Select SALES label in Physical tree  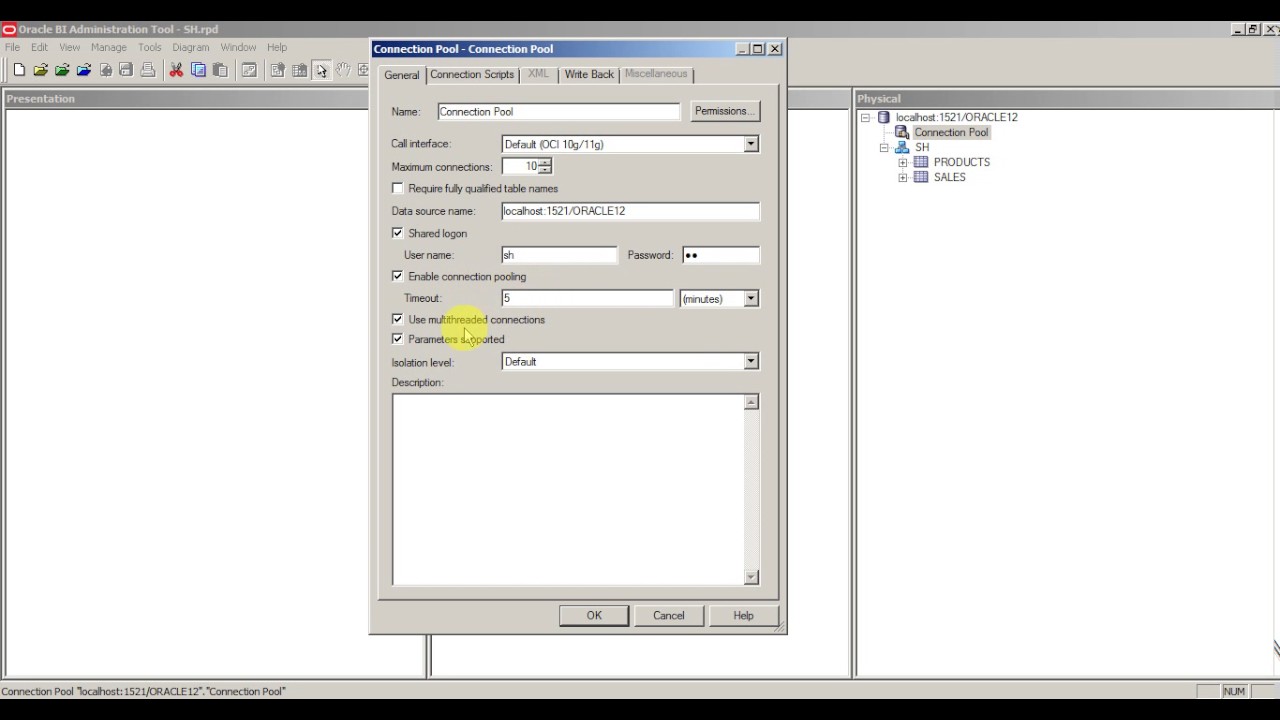[950, 177]
